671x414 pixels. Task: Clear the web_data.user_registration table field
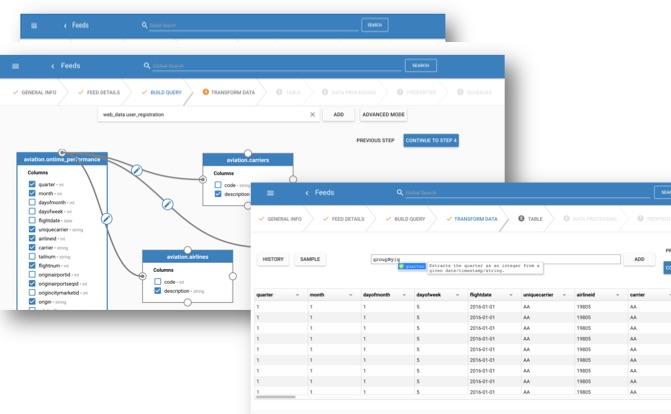[x=312, y=114]
